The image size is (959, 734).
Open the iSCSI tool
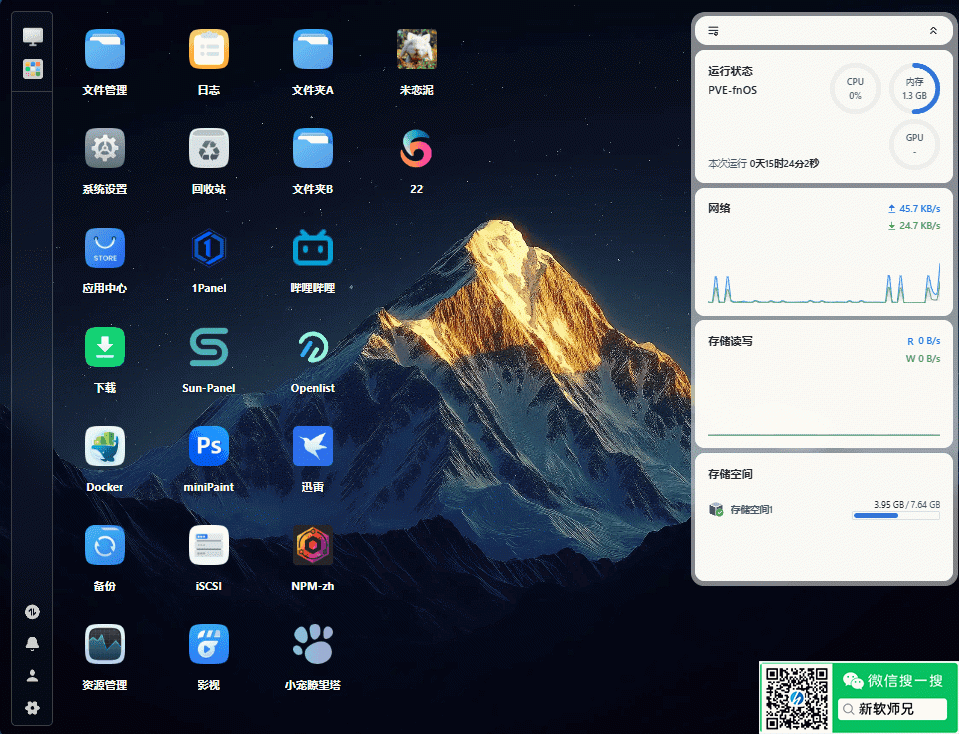208,545
